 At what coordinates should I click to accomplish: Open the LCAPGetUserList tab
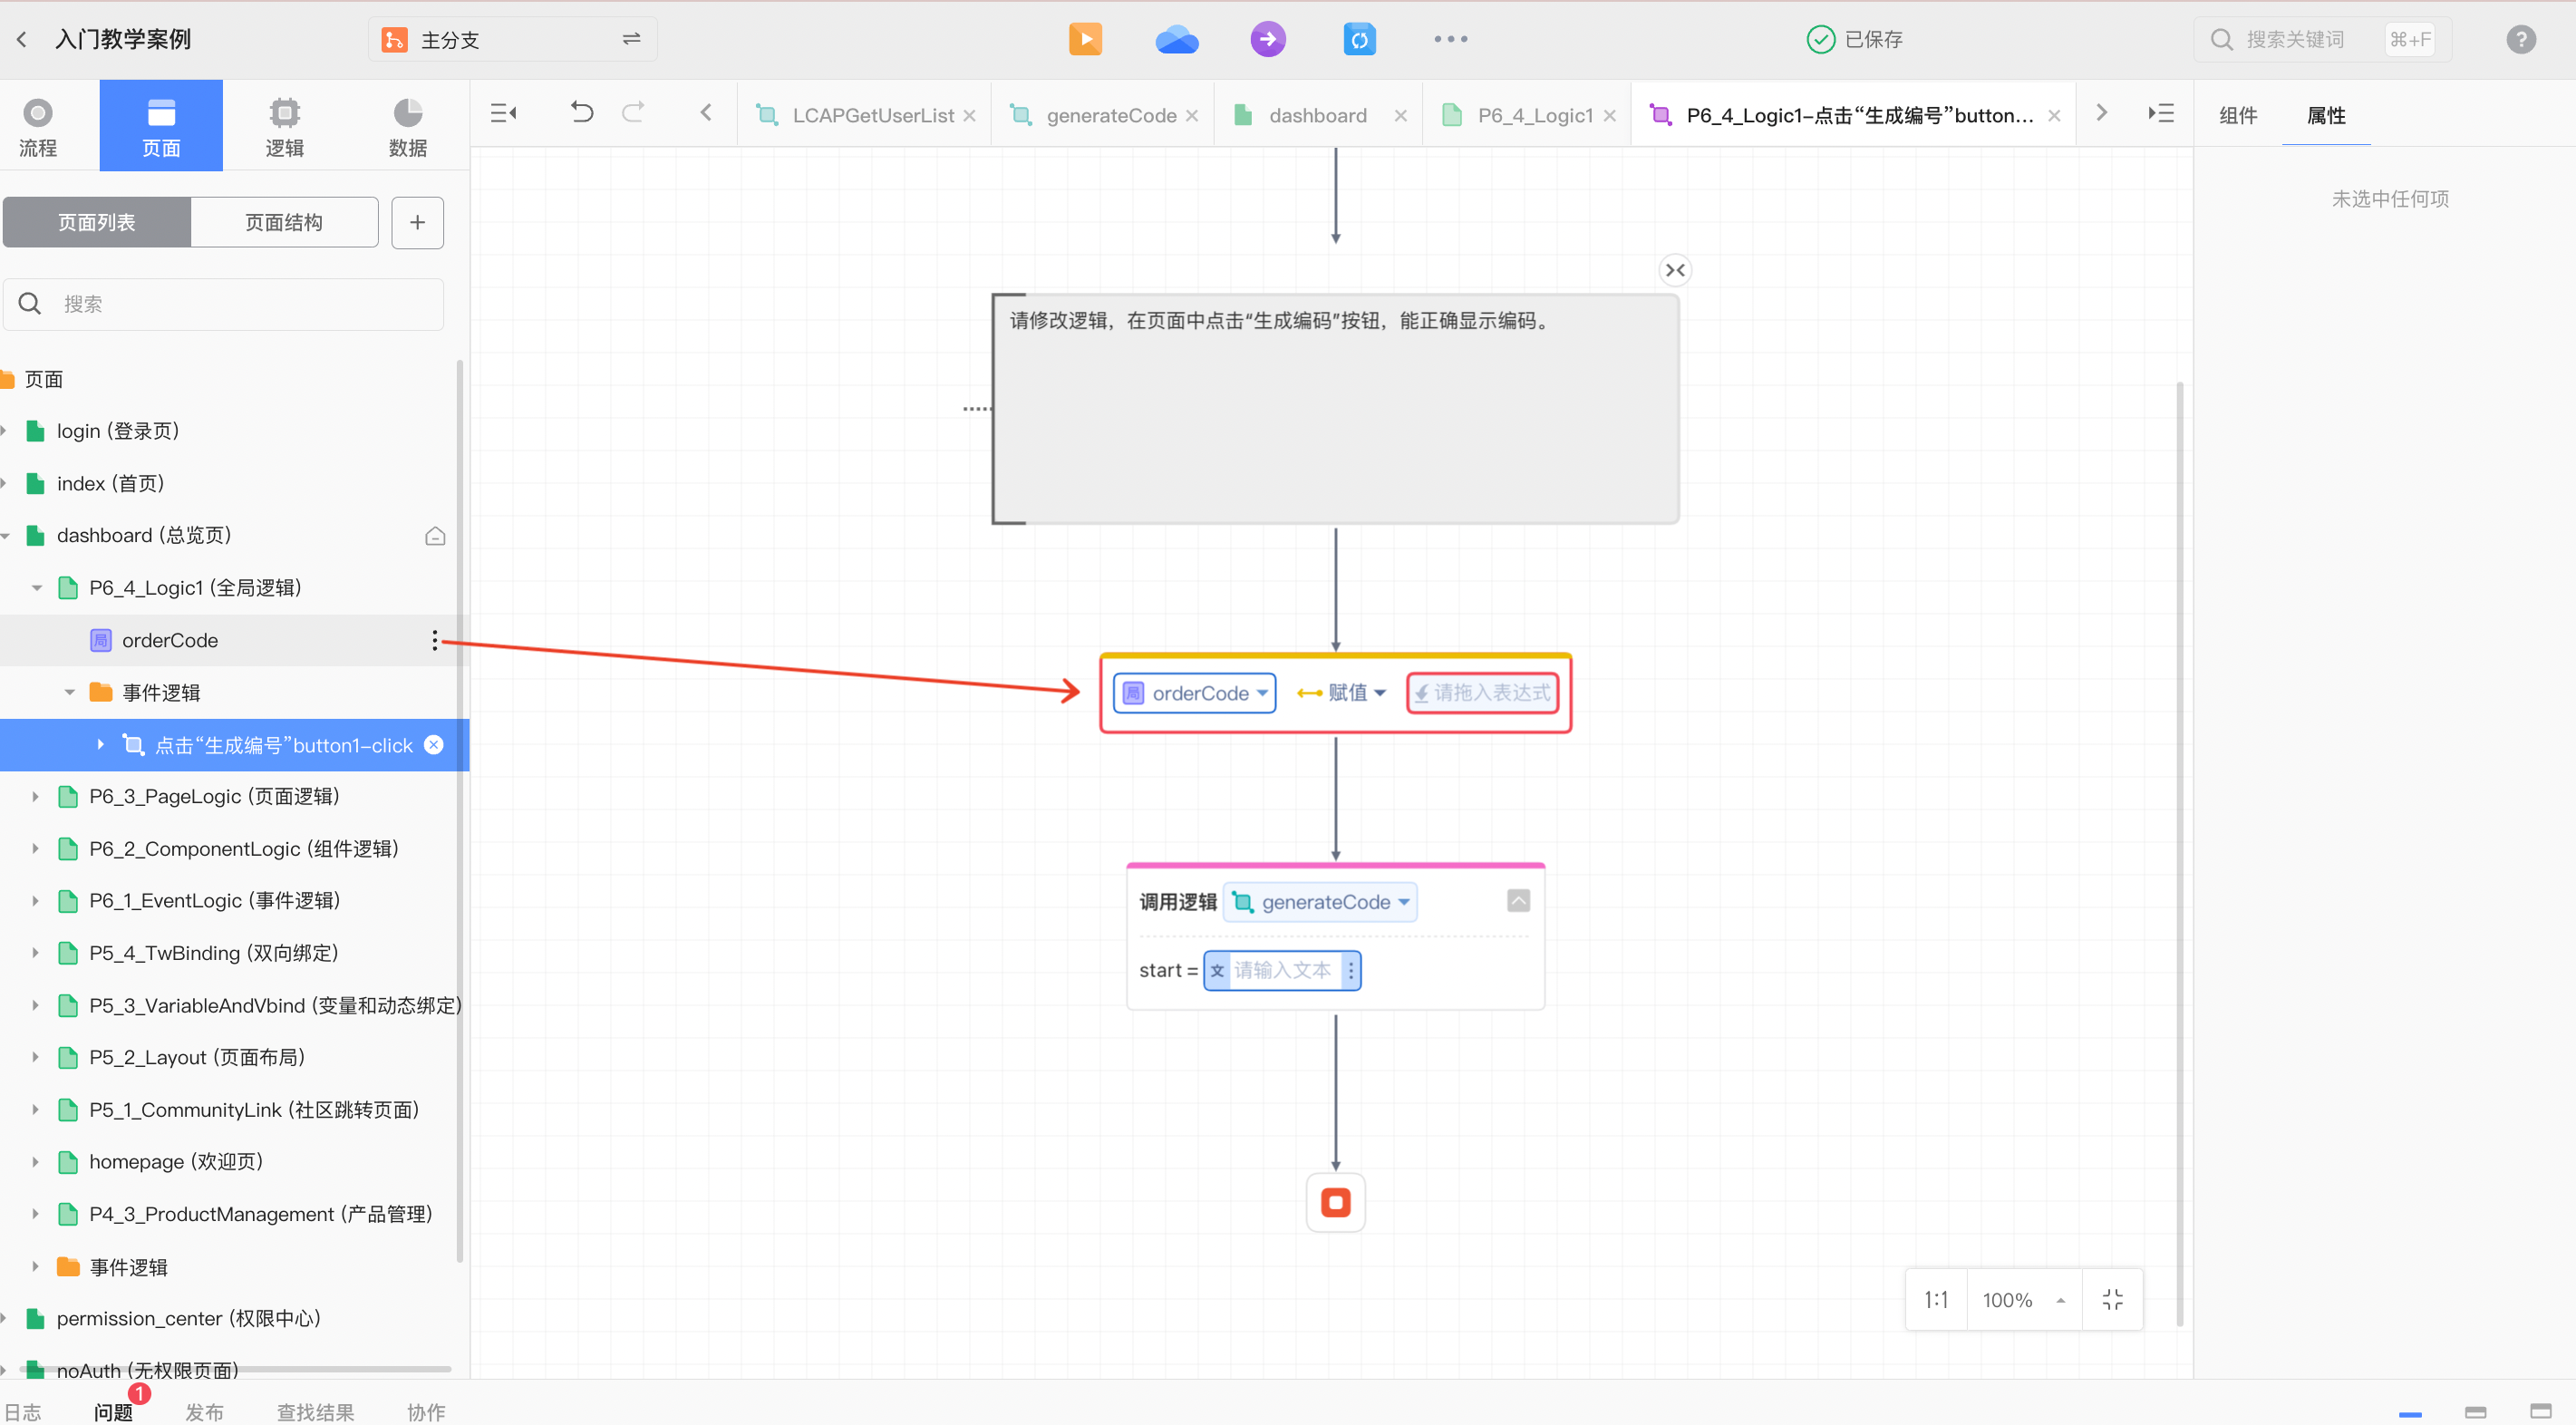tap(866, 115)
